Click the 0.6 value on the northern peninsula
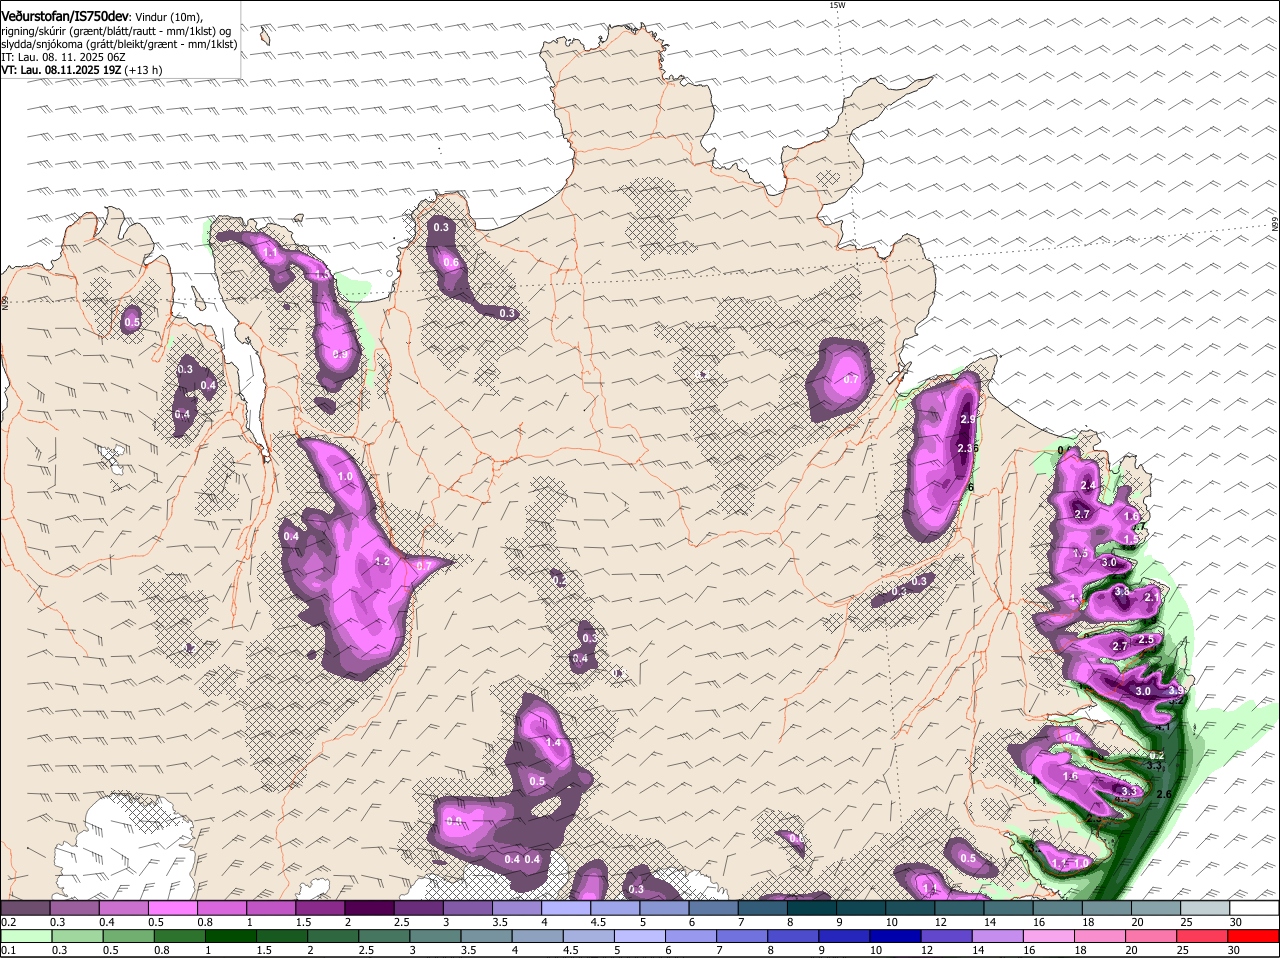Image resolution: width=1280 pixels, height=958 pixels. (x=451, y=263)
